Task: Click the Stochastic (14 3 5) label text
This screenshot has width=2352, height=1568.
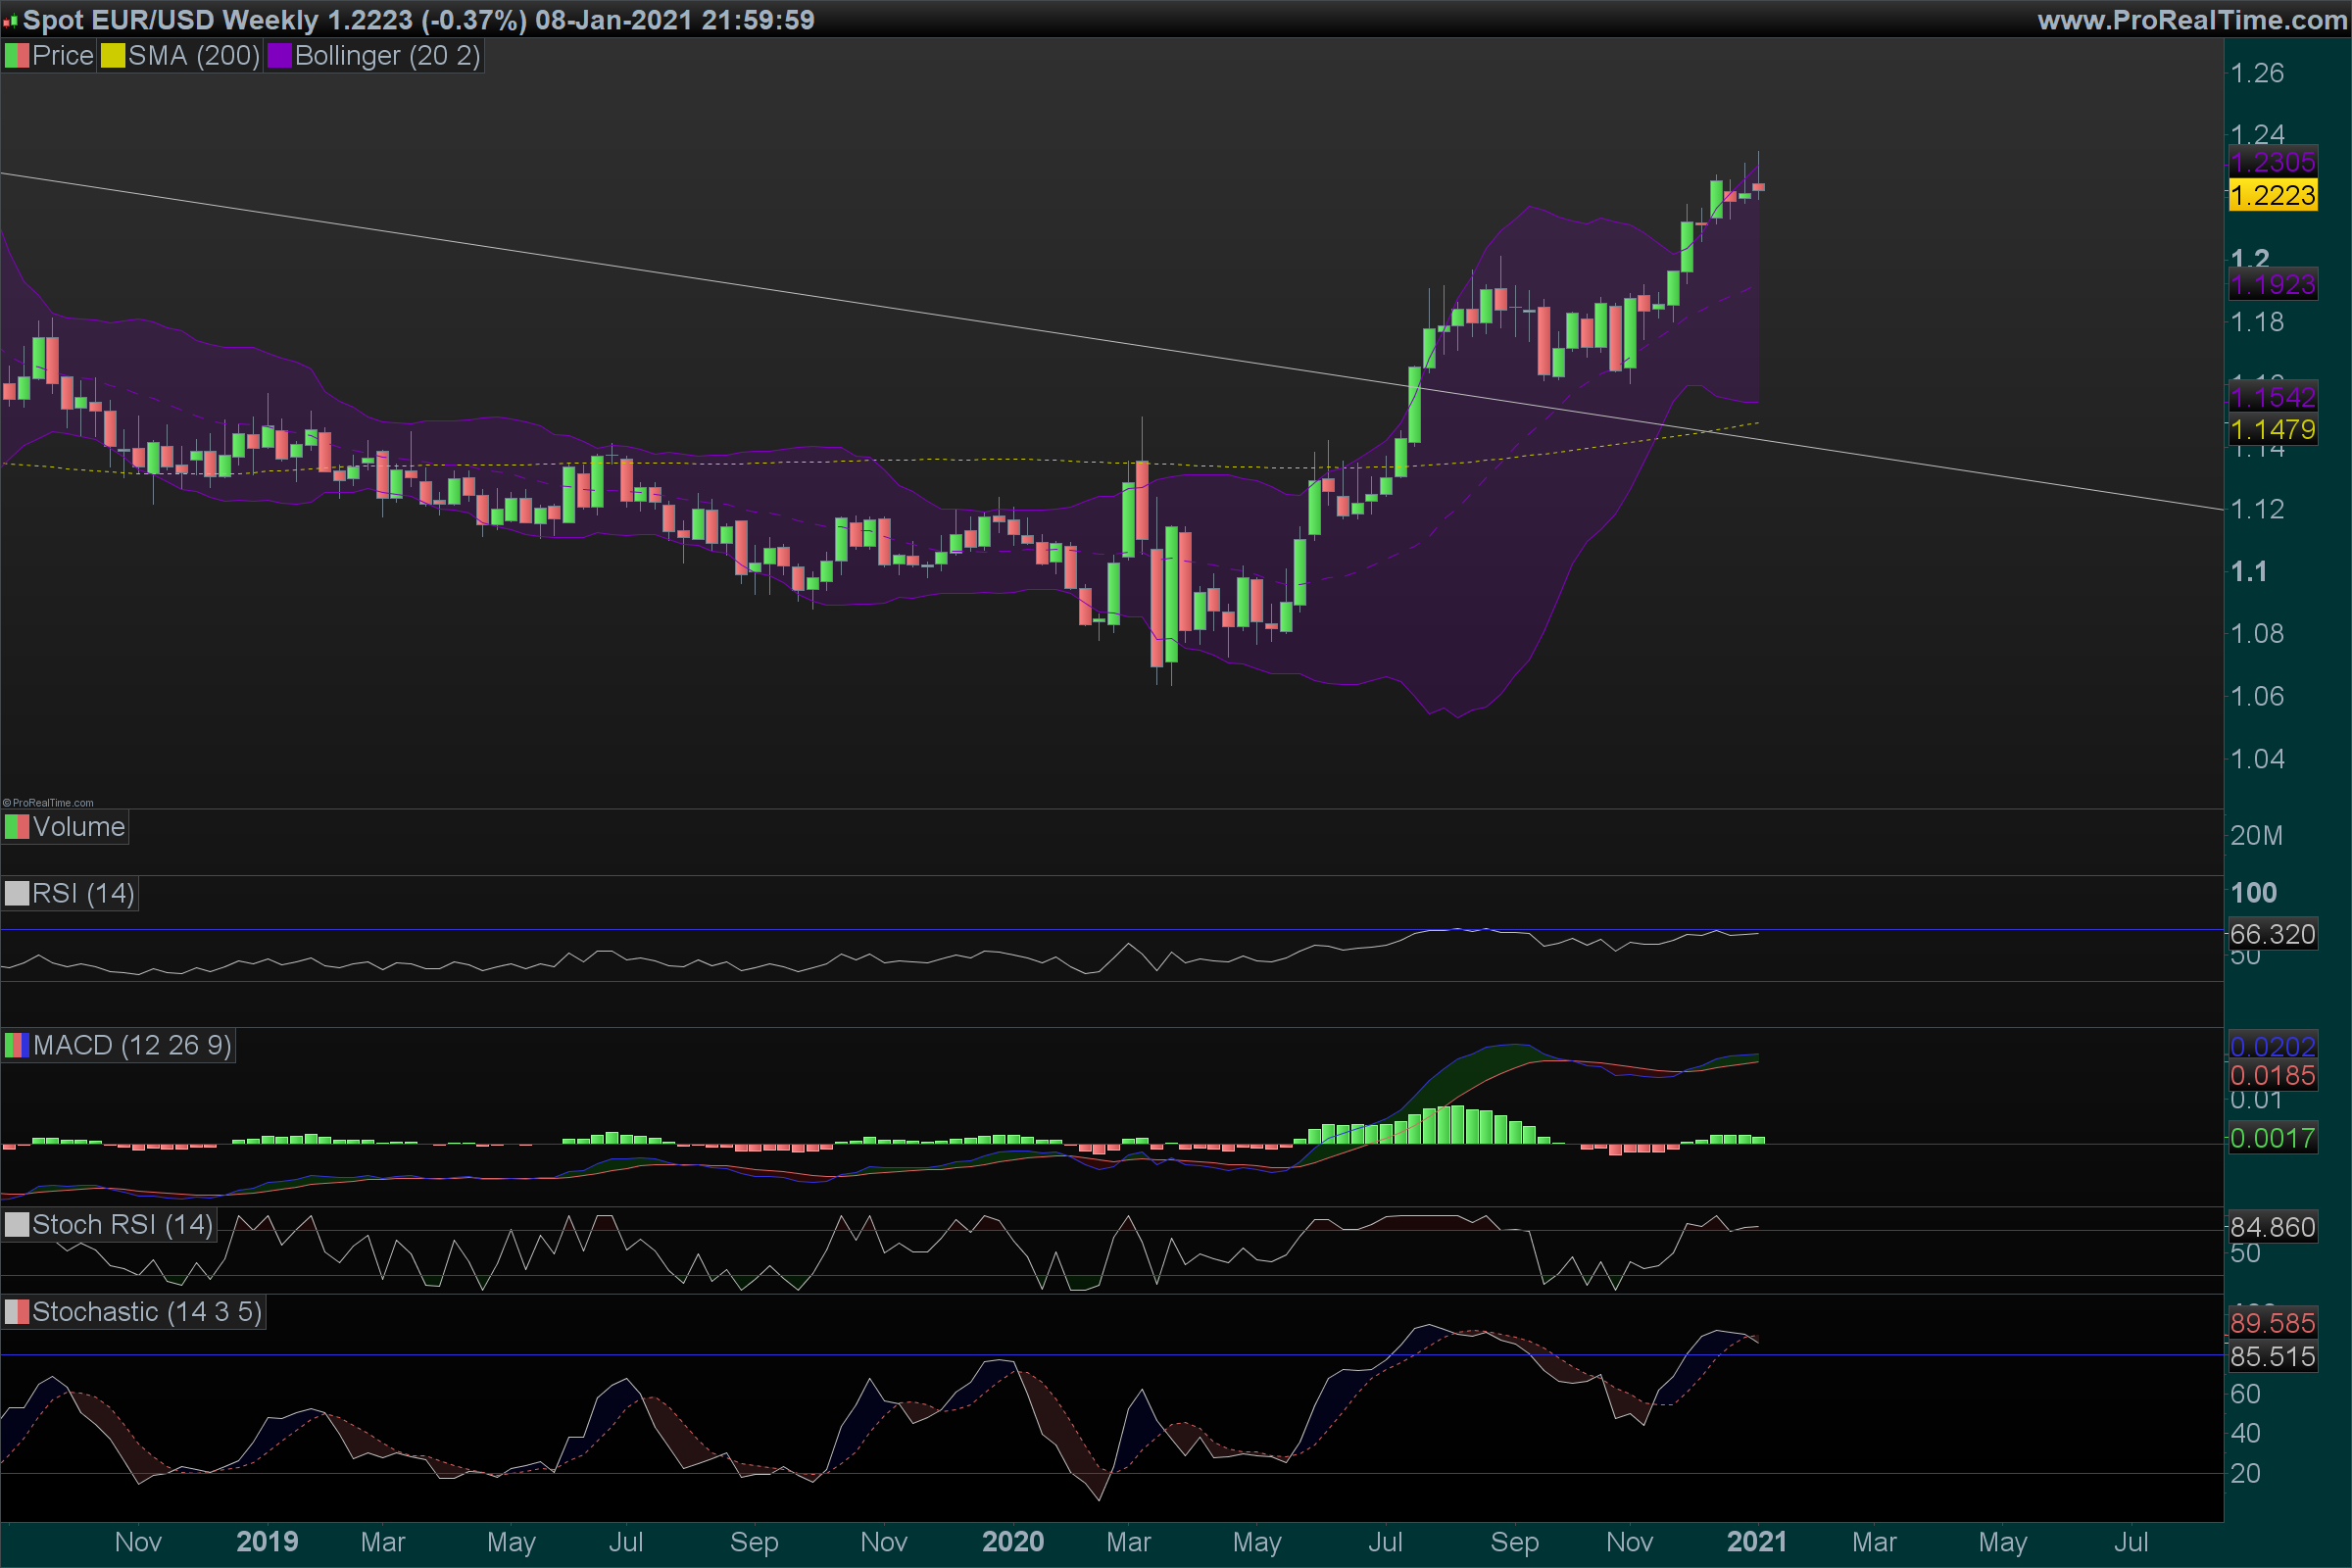Action: (x=147, y=1312)
